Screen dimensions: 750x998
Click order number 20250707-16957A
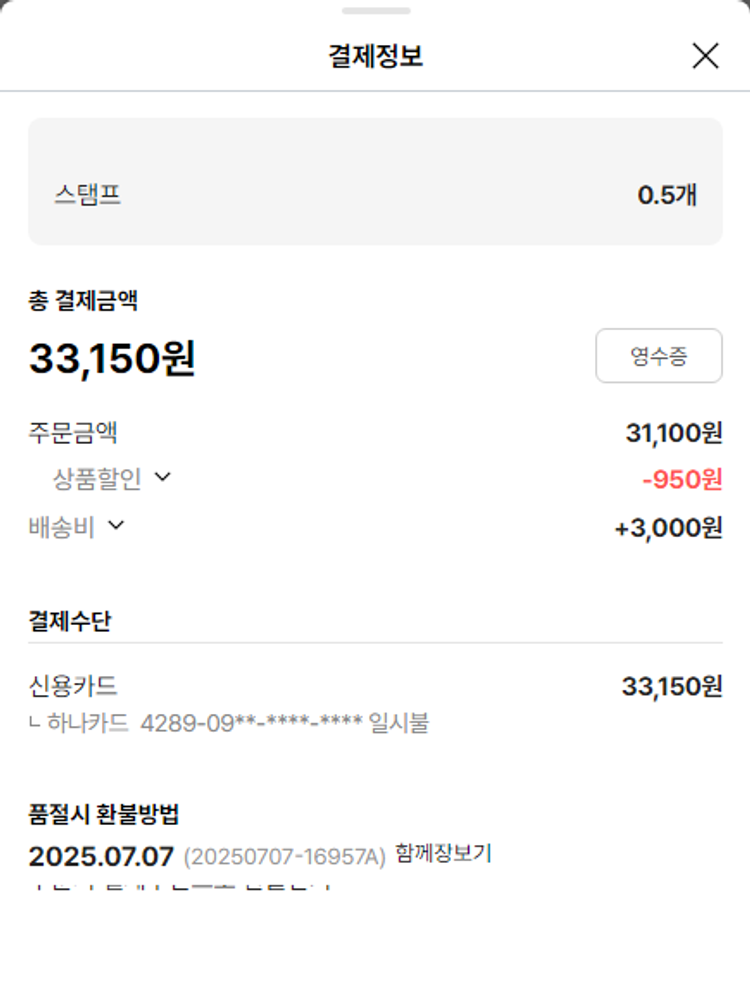click(284, 857)
